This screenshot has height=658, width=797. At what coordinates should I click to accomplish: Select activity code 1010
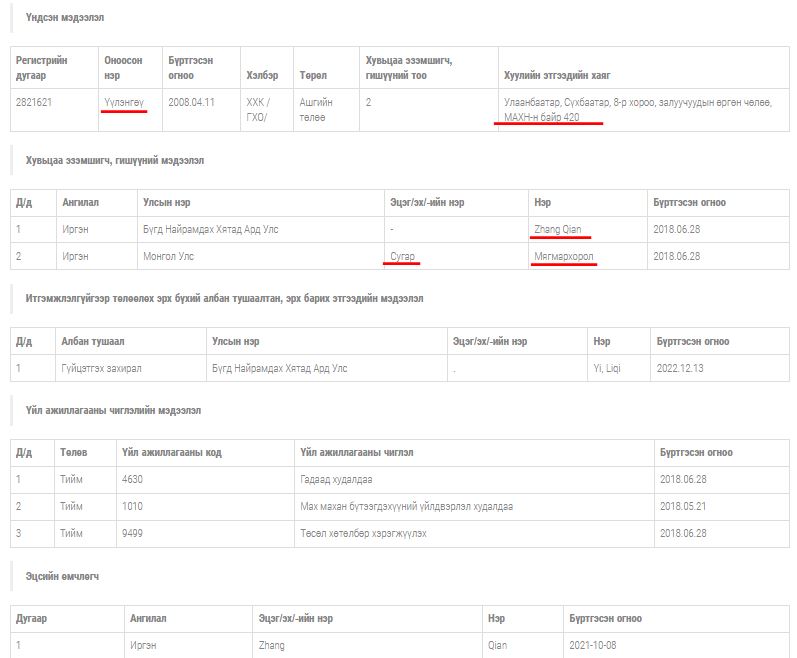pyautogui.click(x=132, y=506)
